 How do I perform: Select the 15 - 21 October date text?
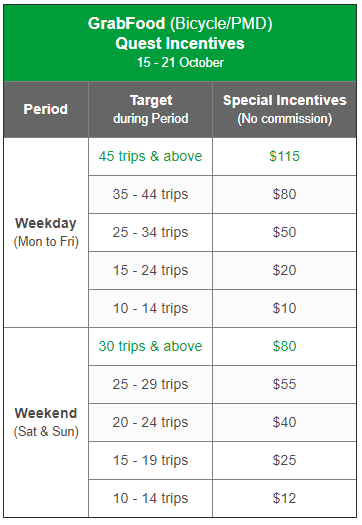180,63
